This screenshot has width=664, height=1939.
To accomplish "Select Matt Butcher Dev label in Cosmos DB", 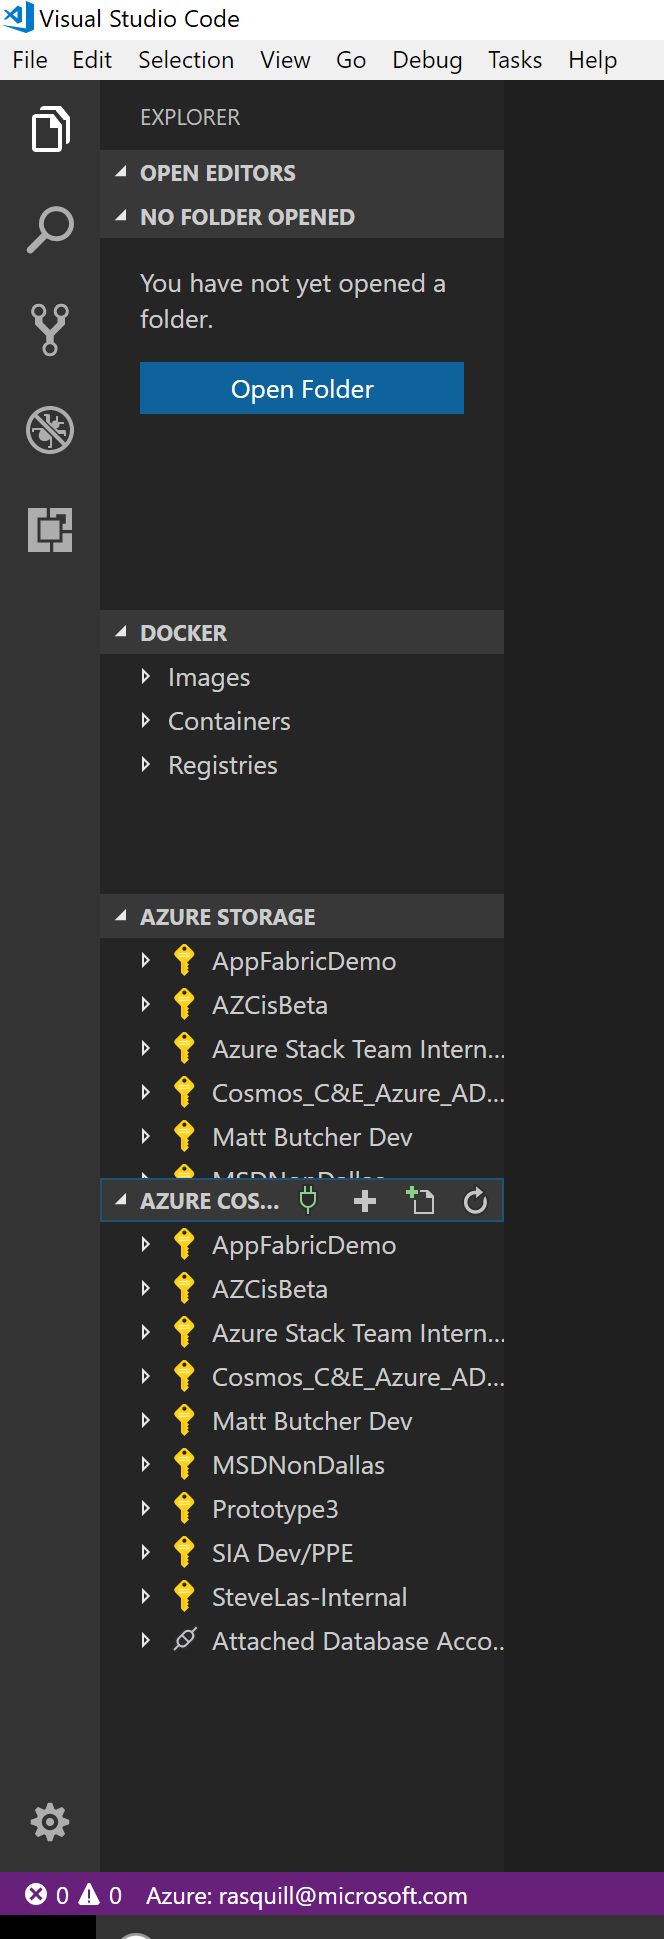I will pyautogui.click(x=312, y=1421).
